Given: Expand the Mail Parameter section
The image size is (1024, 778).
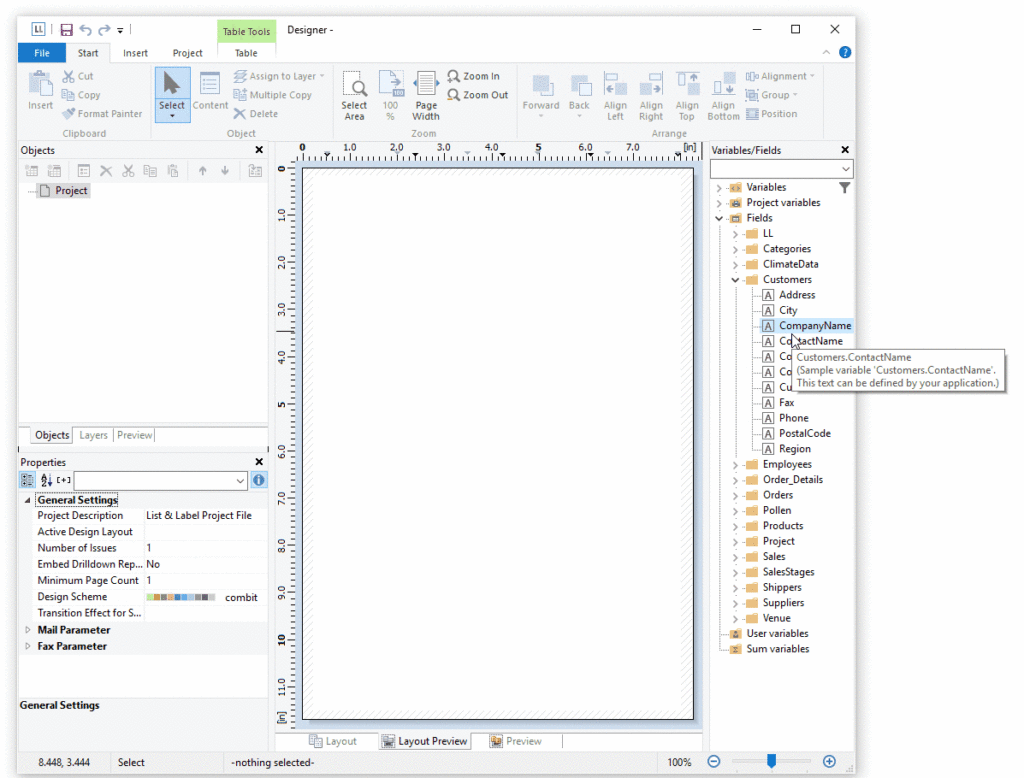Looking at the screenshot, I should (x=27, y=630).
